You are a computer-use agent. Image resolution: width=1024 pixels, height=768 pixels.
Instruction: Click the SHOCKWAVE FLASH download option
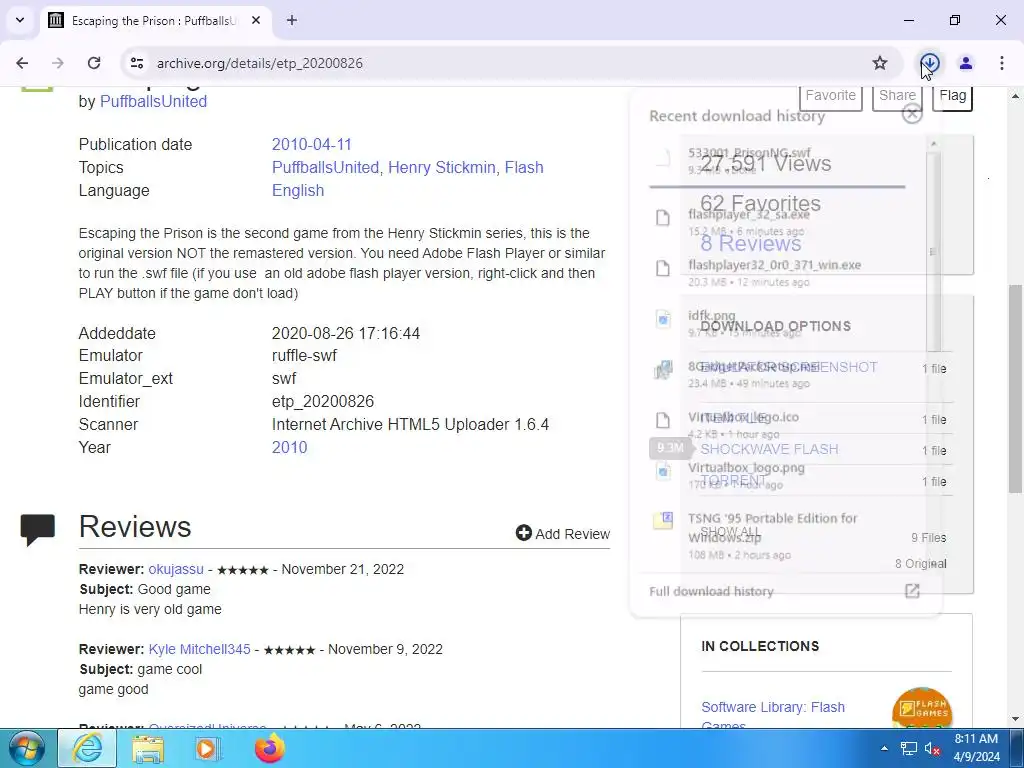(x=769, y=449)
